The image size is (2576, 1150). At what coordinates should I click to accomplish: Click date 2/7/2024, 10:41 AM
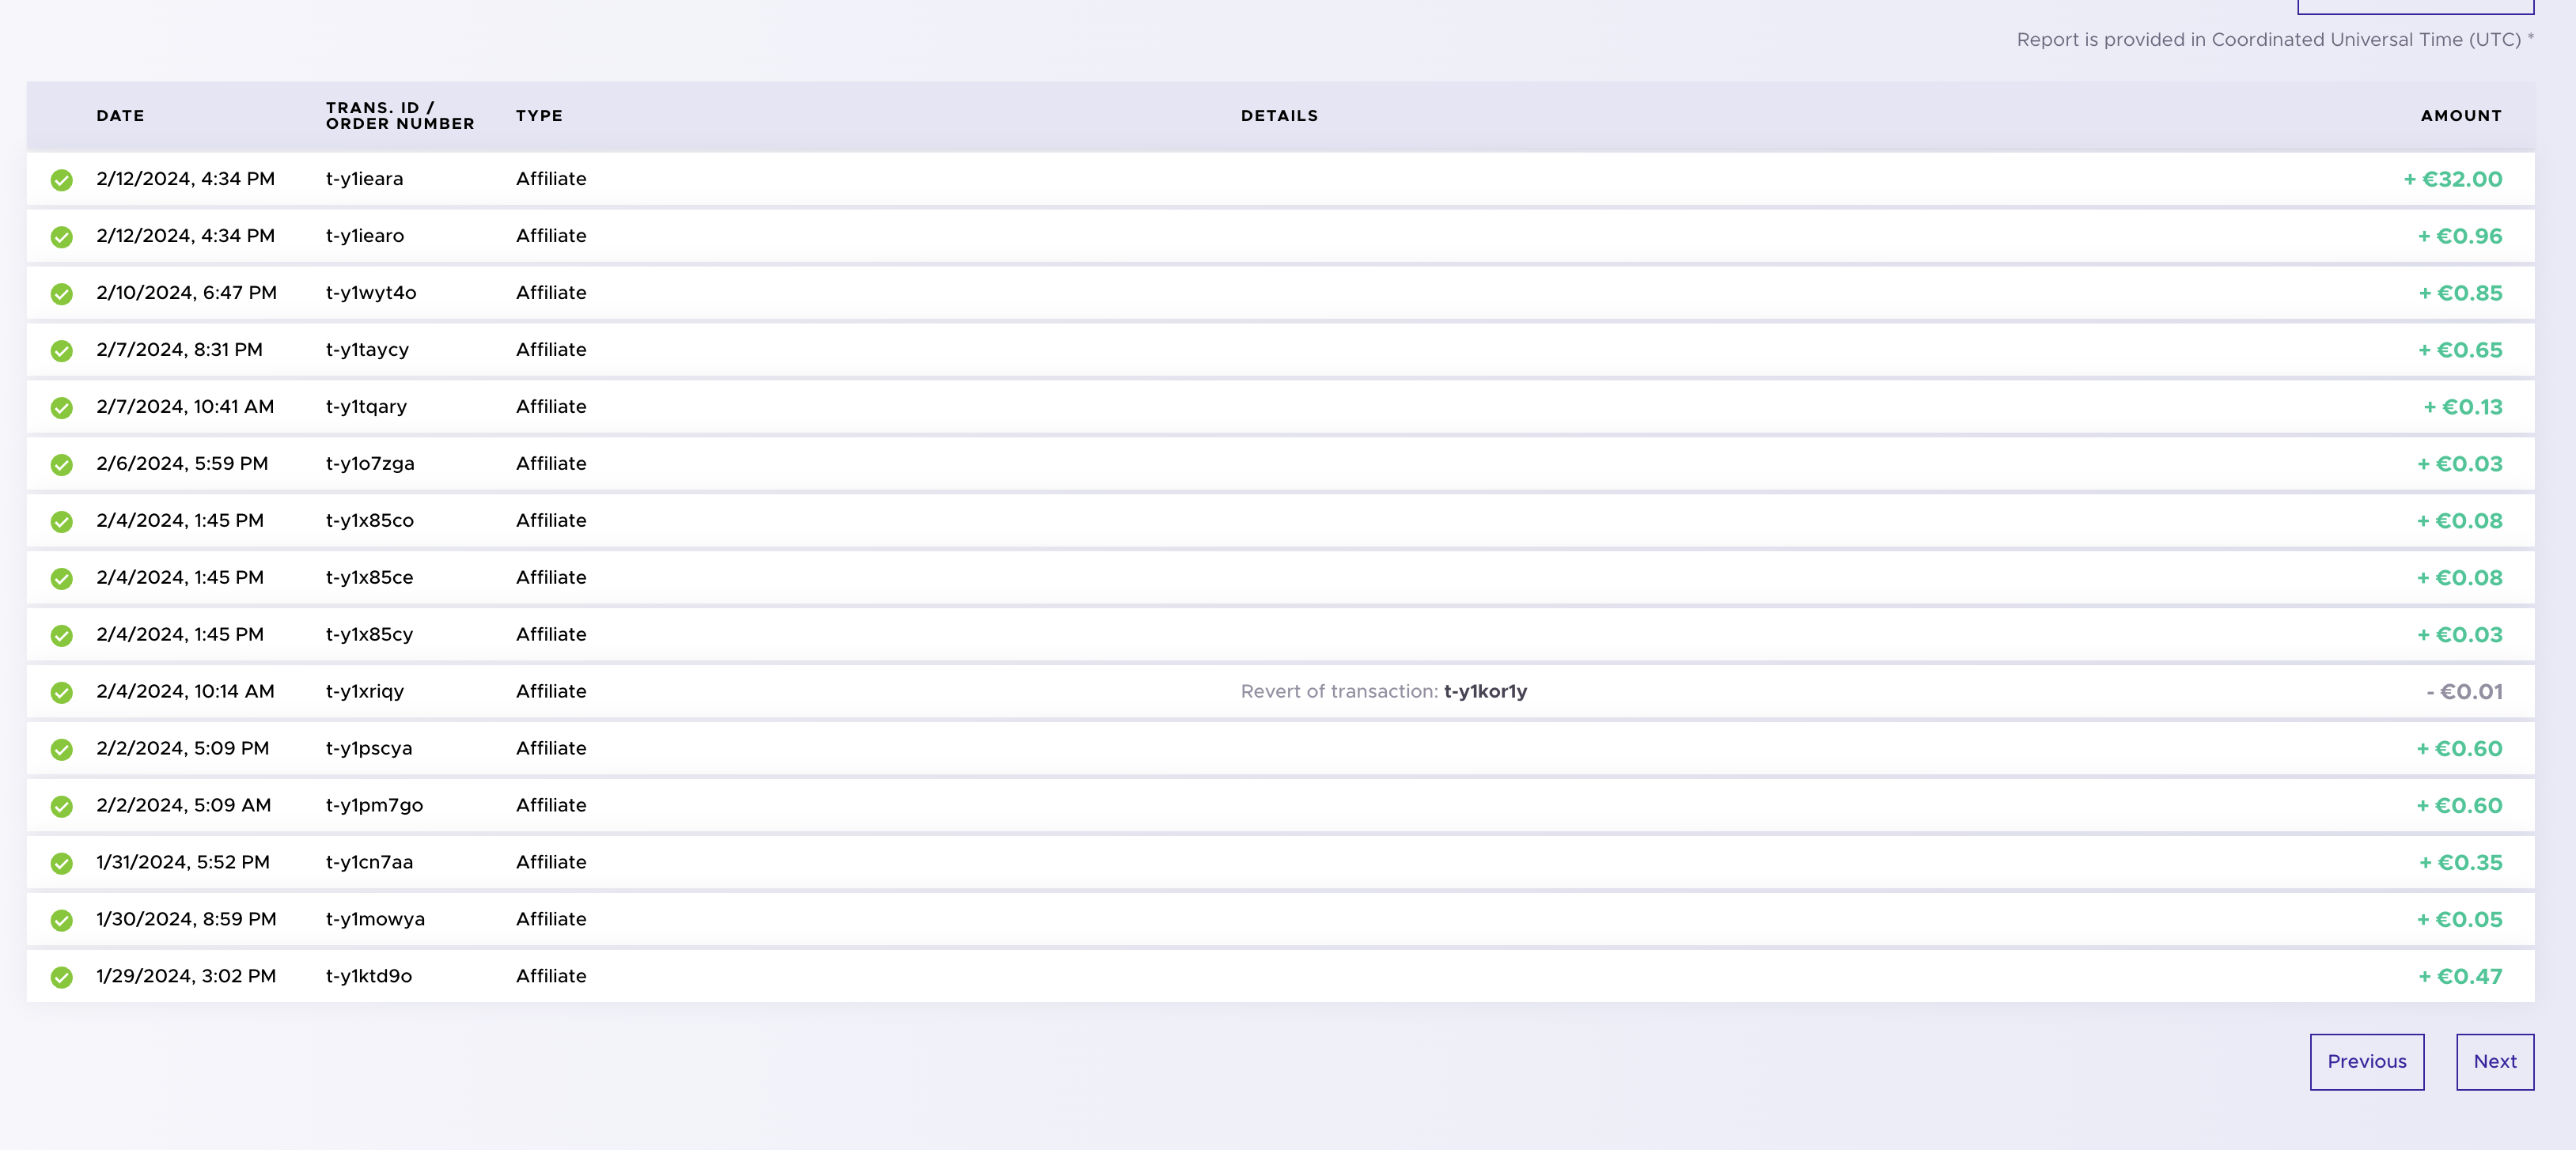coord(185,407)
